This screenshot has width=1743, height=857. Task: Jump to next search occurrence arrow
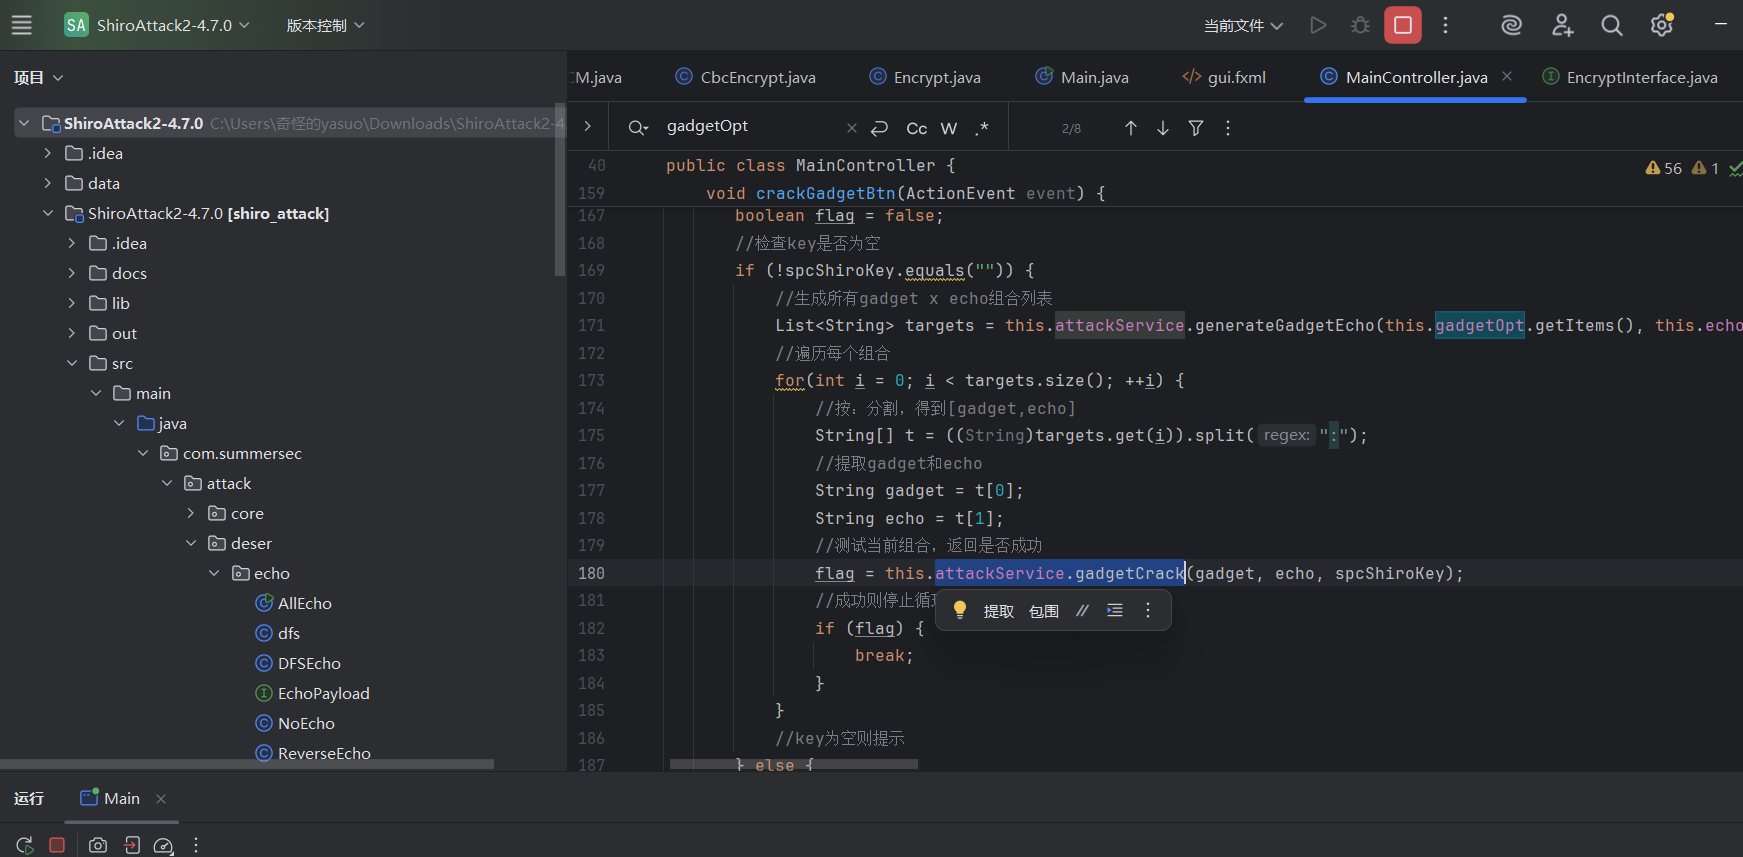coord(1163,128)
